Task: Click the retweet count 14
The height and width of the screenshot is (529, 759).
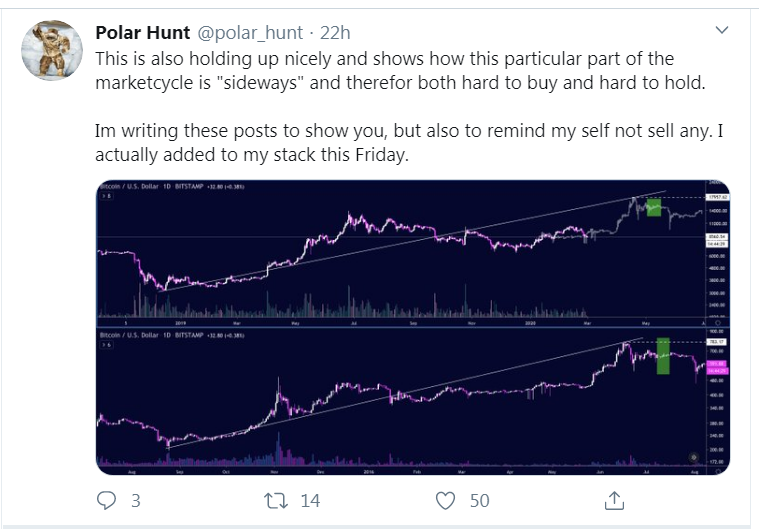Action: pos(310,499)
